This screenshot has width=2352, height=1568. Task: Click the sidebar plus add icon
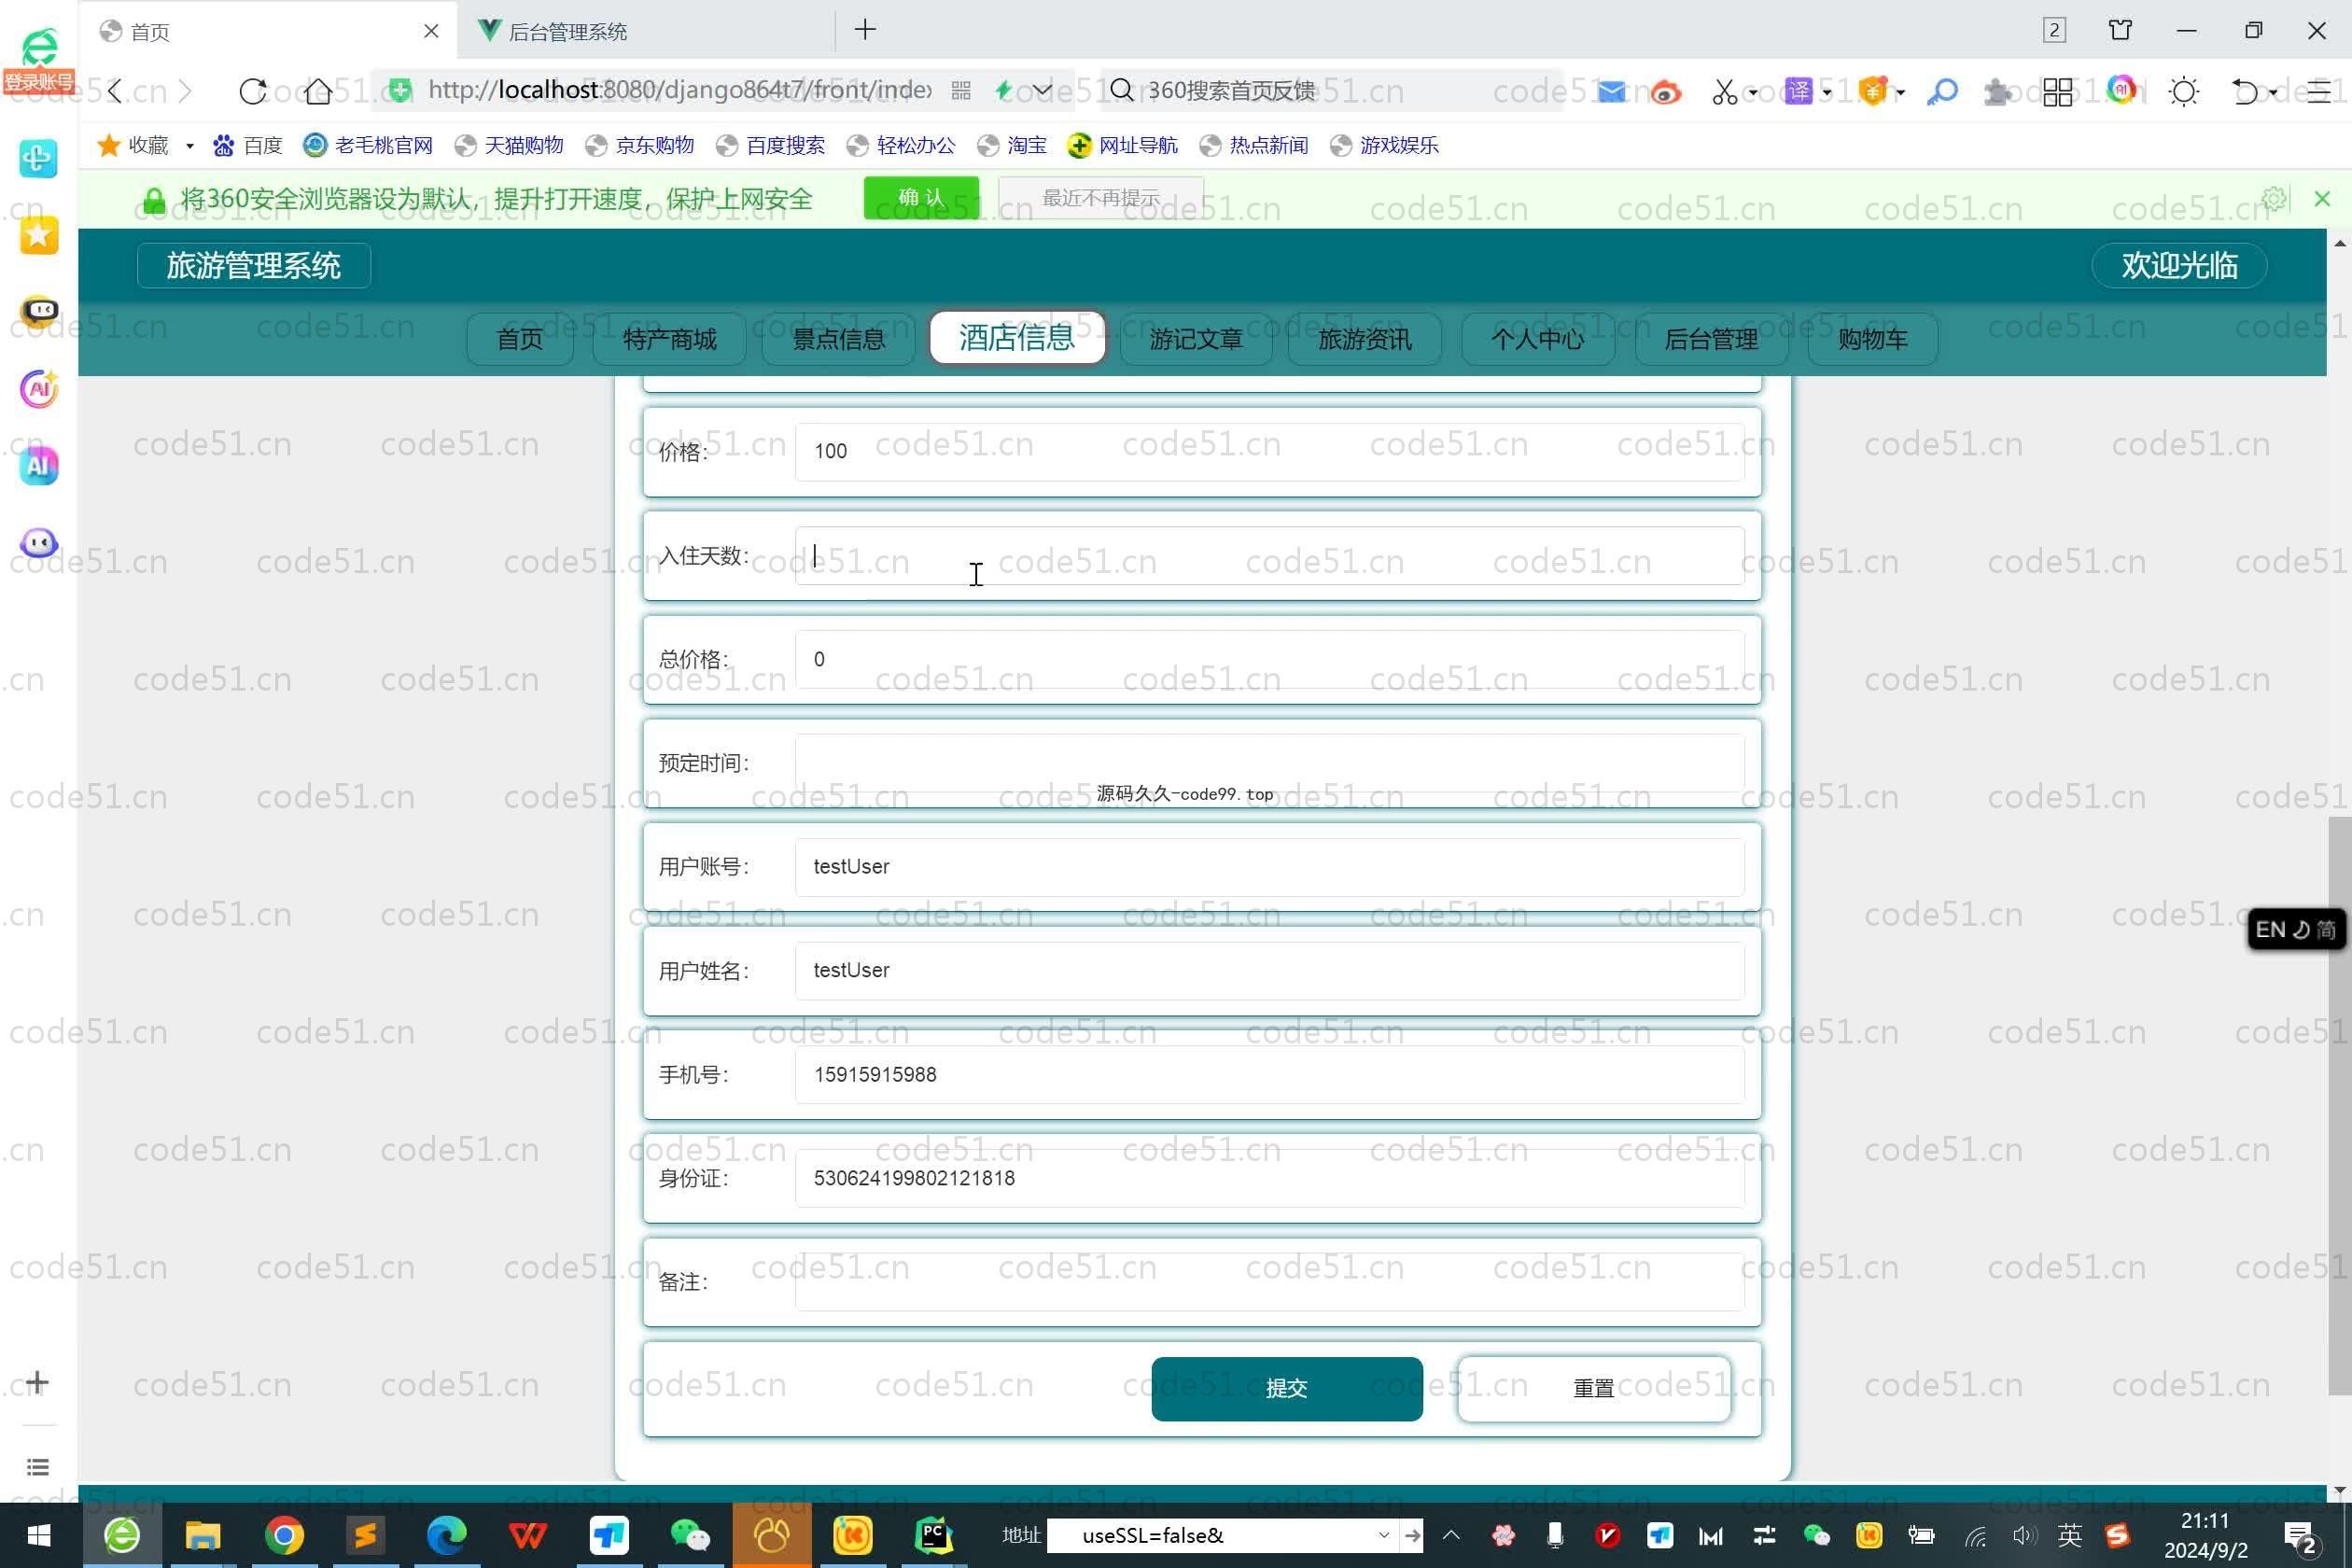coord(37,1382)
